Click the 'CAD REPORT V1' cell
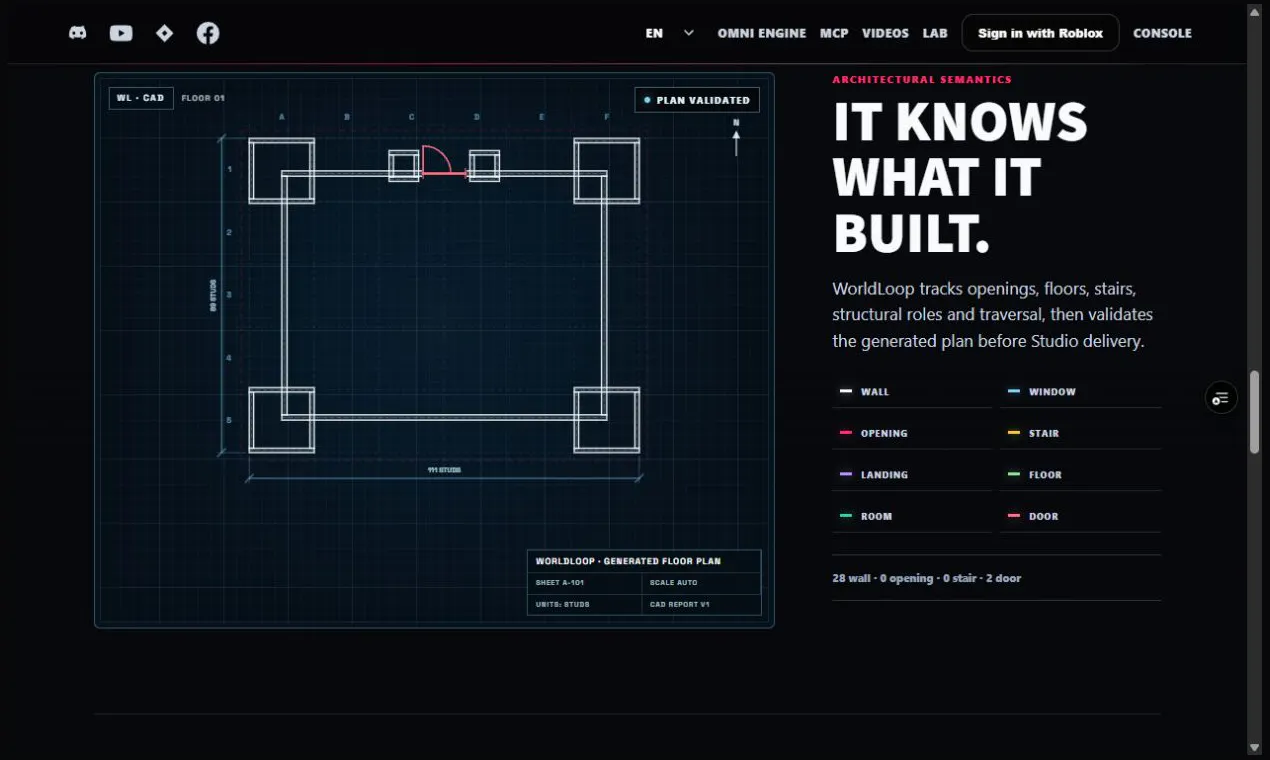The width and height of the screenshot is (1270, 760). pos(702,604)
